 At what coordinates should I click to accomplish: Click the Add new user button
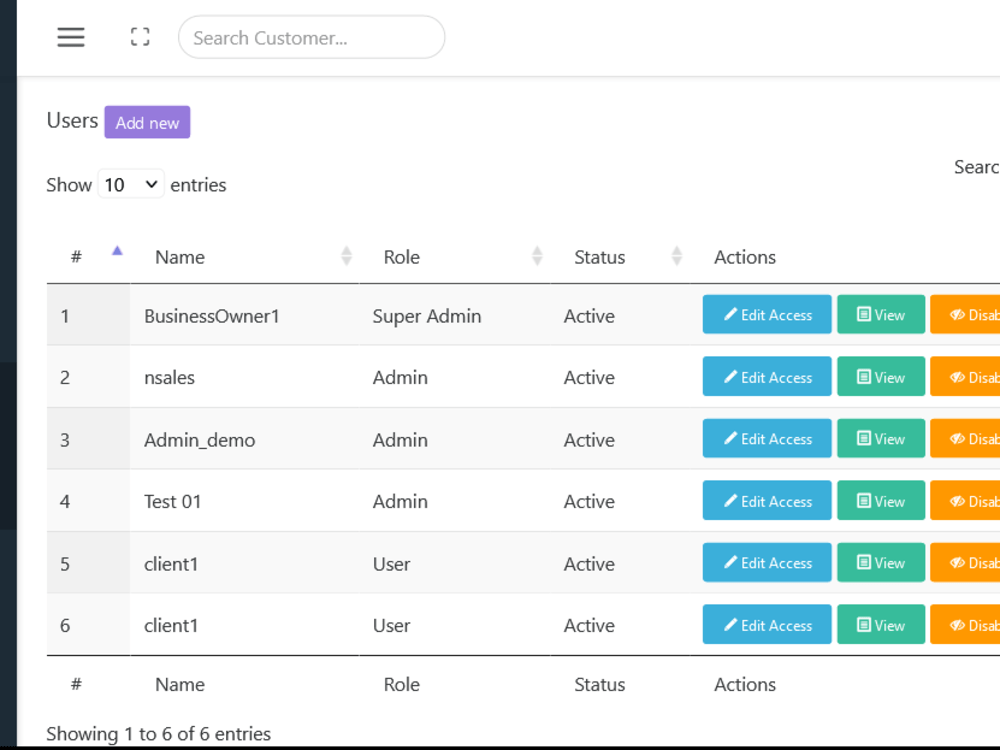(x=147, y=122)
